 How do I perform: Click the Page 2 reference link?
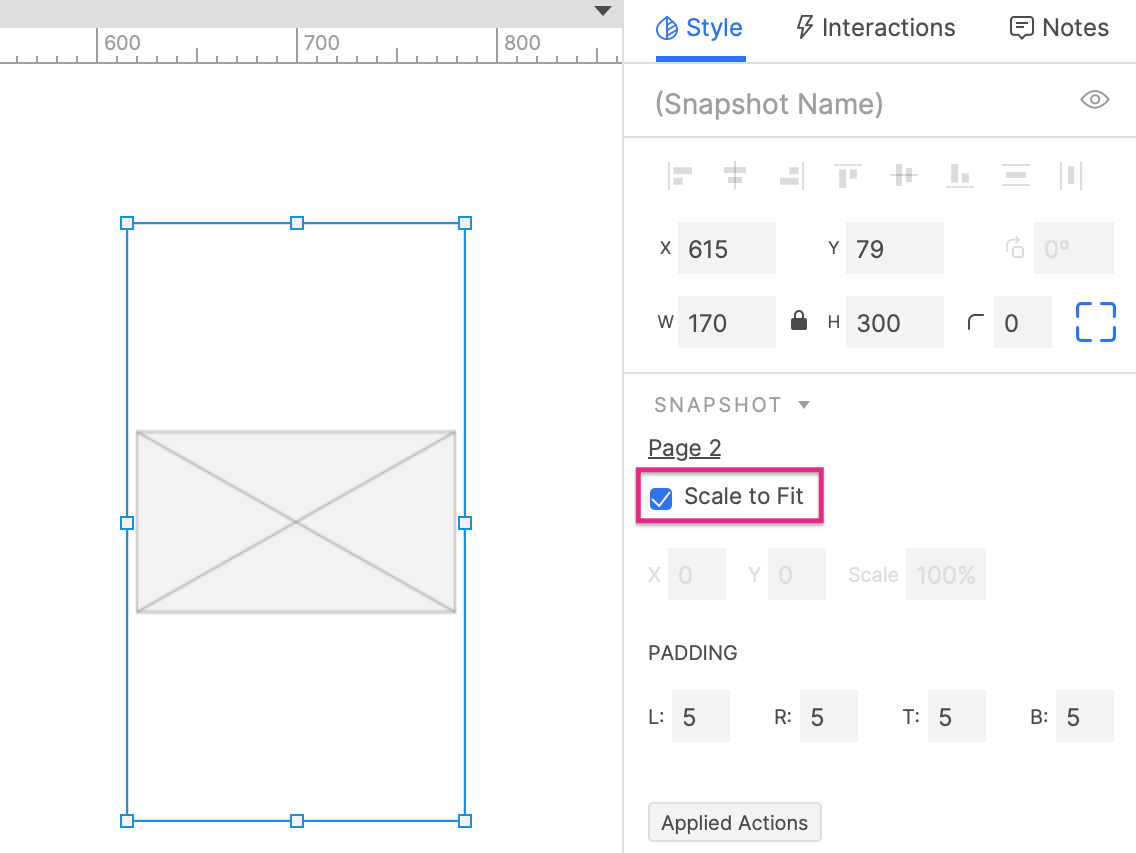pyautogui.click(x=684, y=448)
